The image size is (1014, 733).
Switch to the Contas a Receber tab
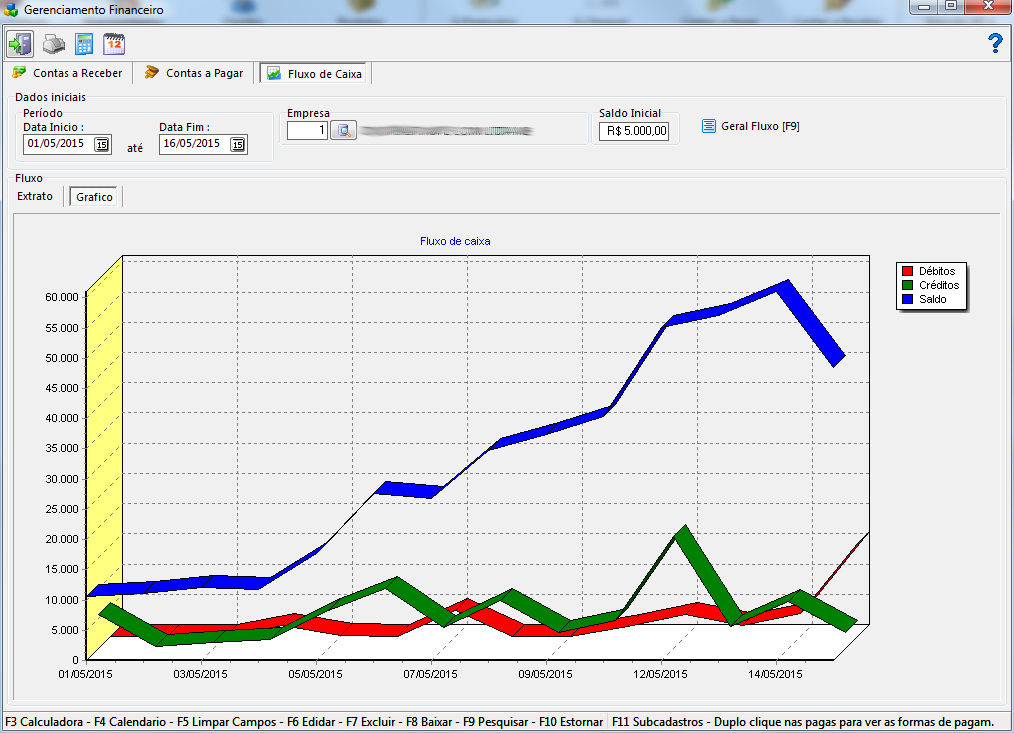click(x=68, y=73)
